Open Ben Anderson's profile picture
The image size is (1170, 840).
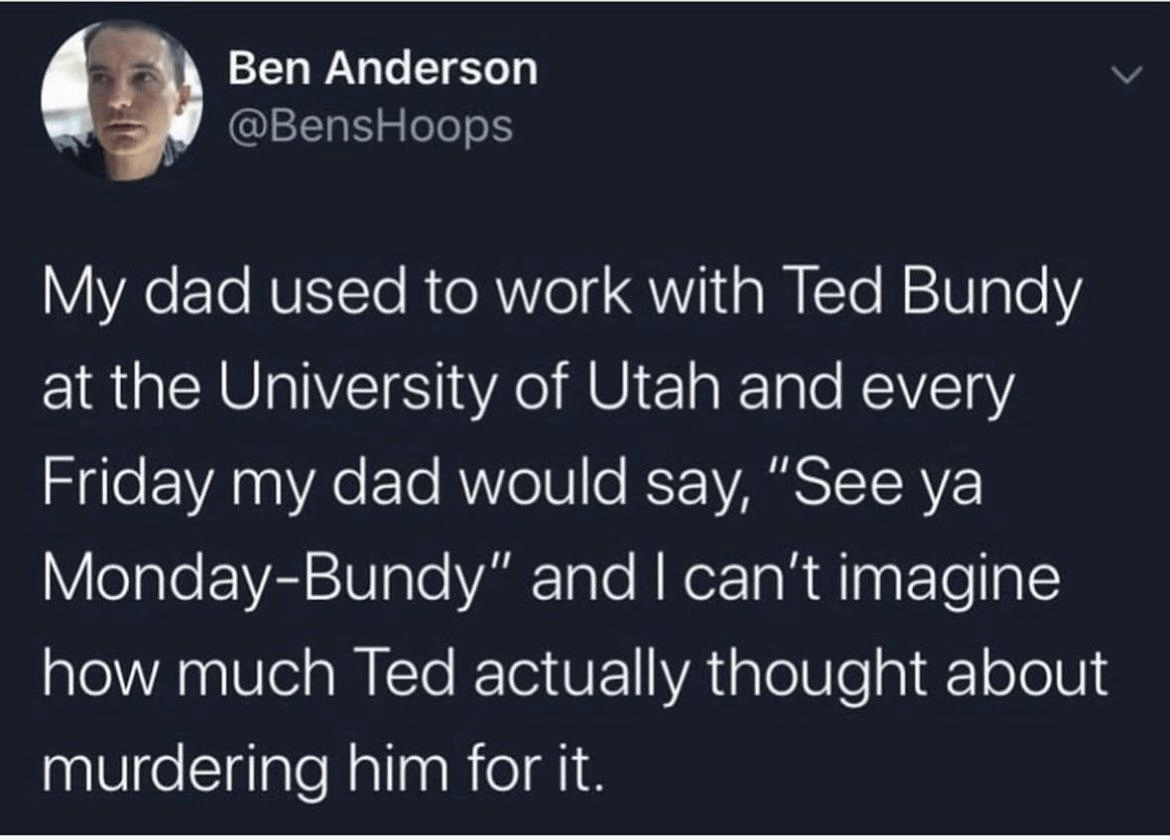tap(122, 102)
